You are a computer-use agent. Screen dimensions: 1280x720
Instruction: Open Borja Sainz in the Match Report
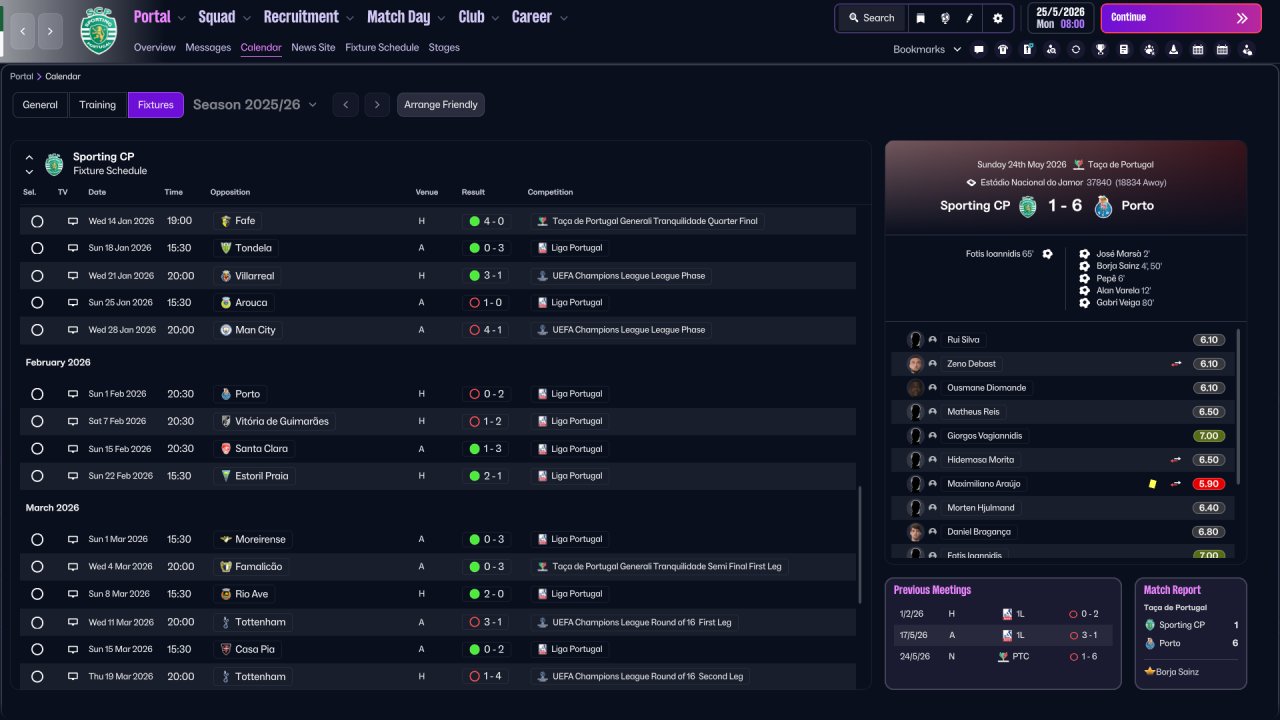(x=1177, y=672)
